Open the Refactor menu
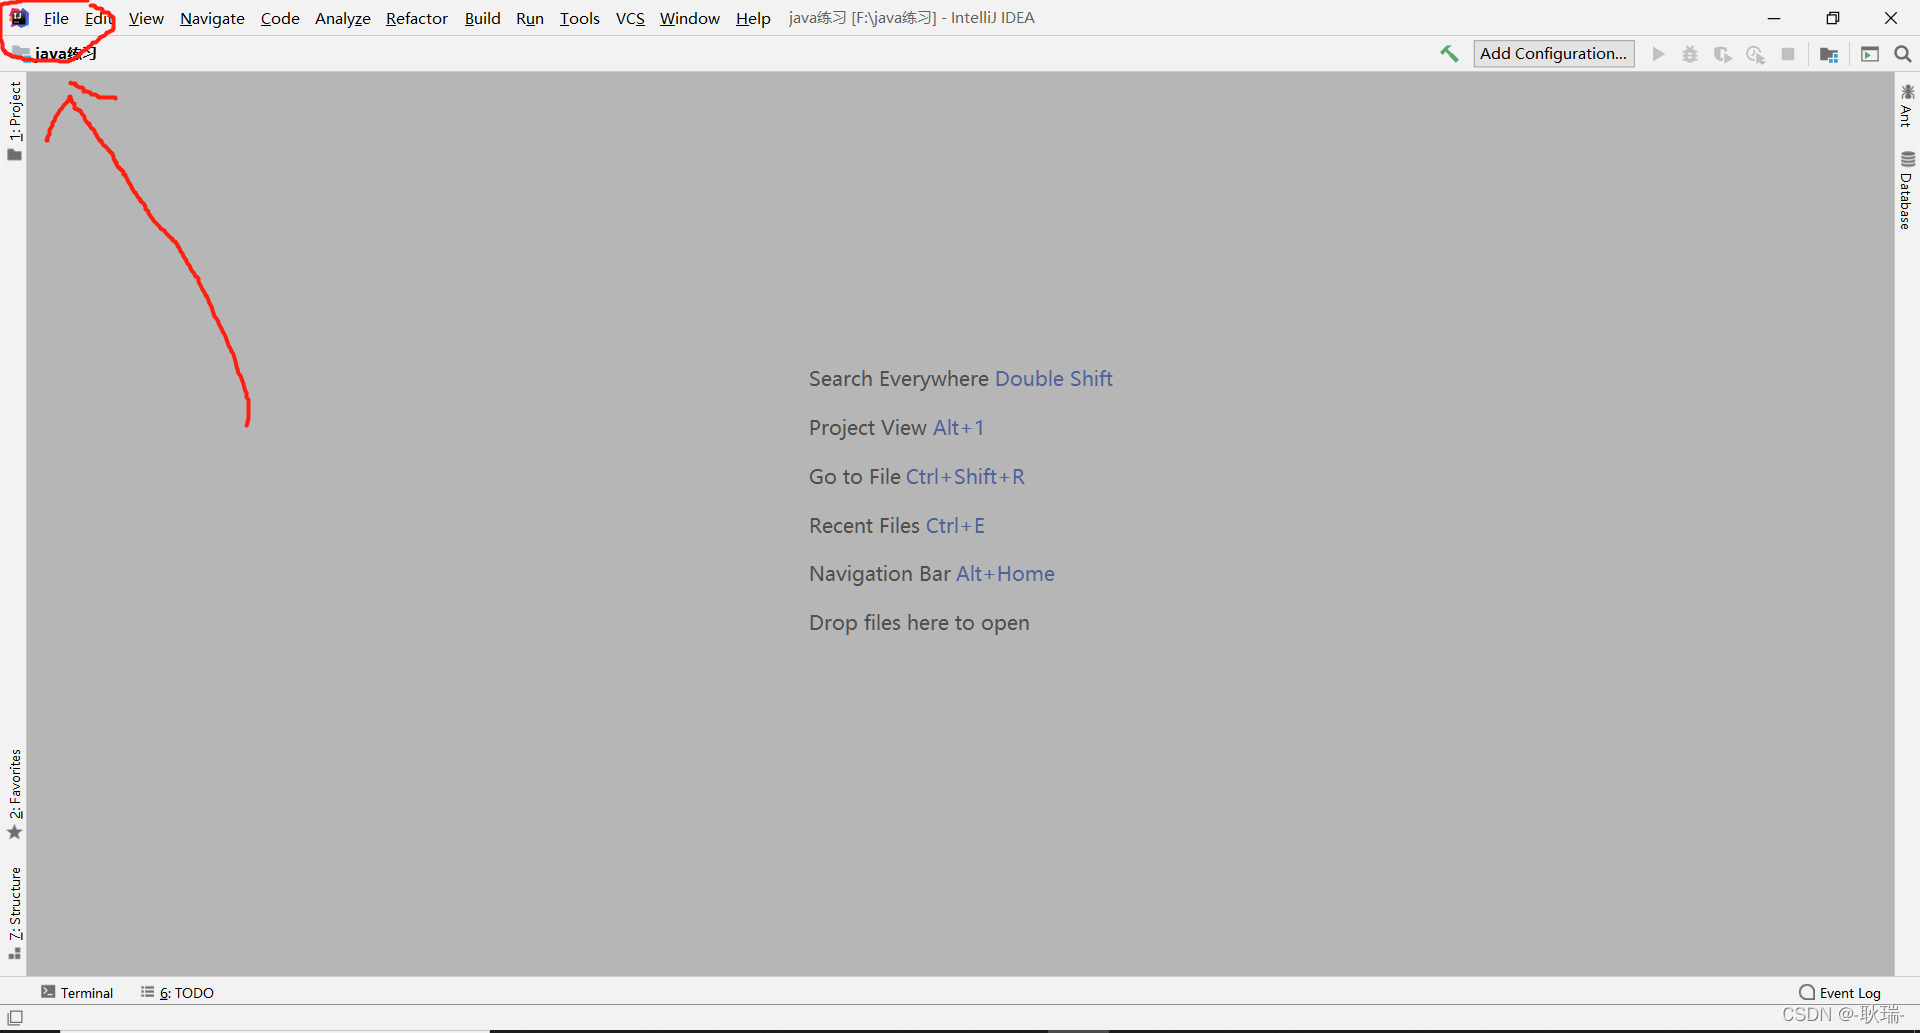This screenshot has height=1033, width=1920. (x=417, y=18)
